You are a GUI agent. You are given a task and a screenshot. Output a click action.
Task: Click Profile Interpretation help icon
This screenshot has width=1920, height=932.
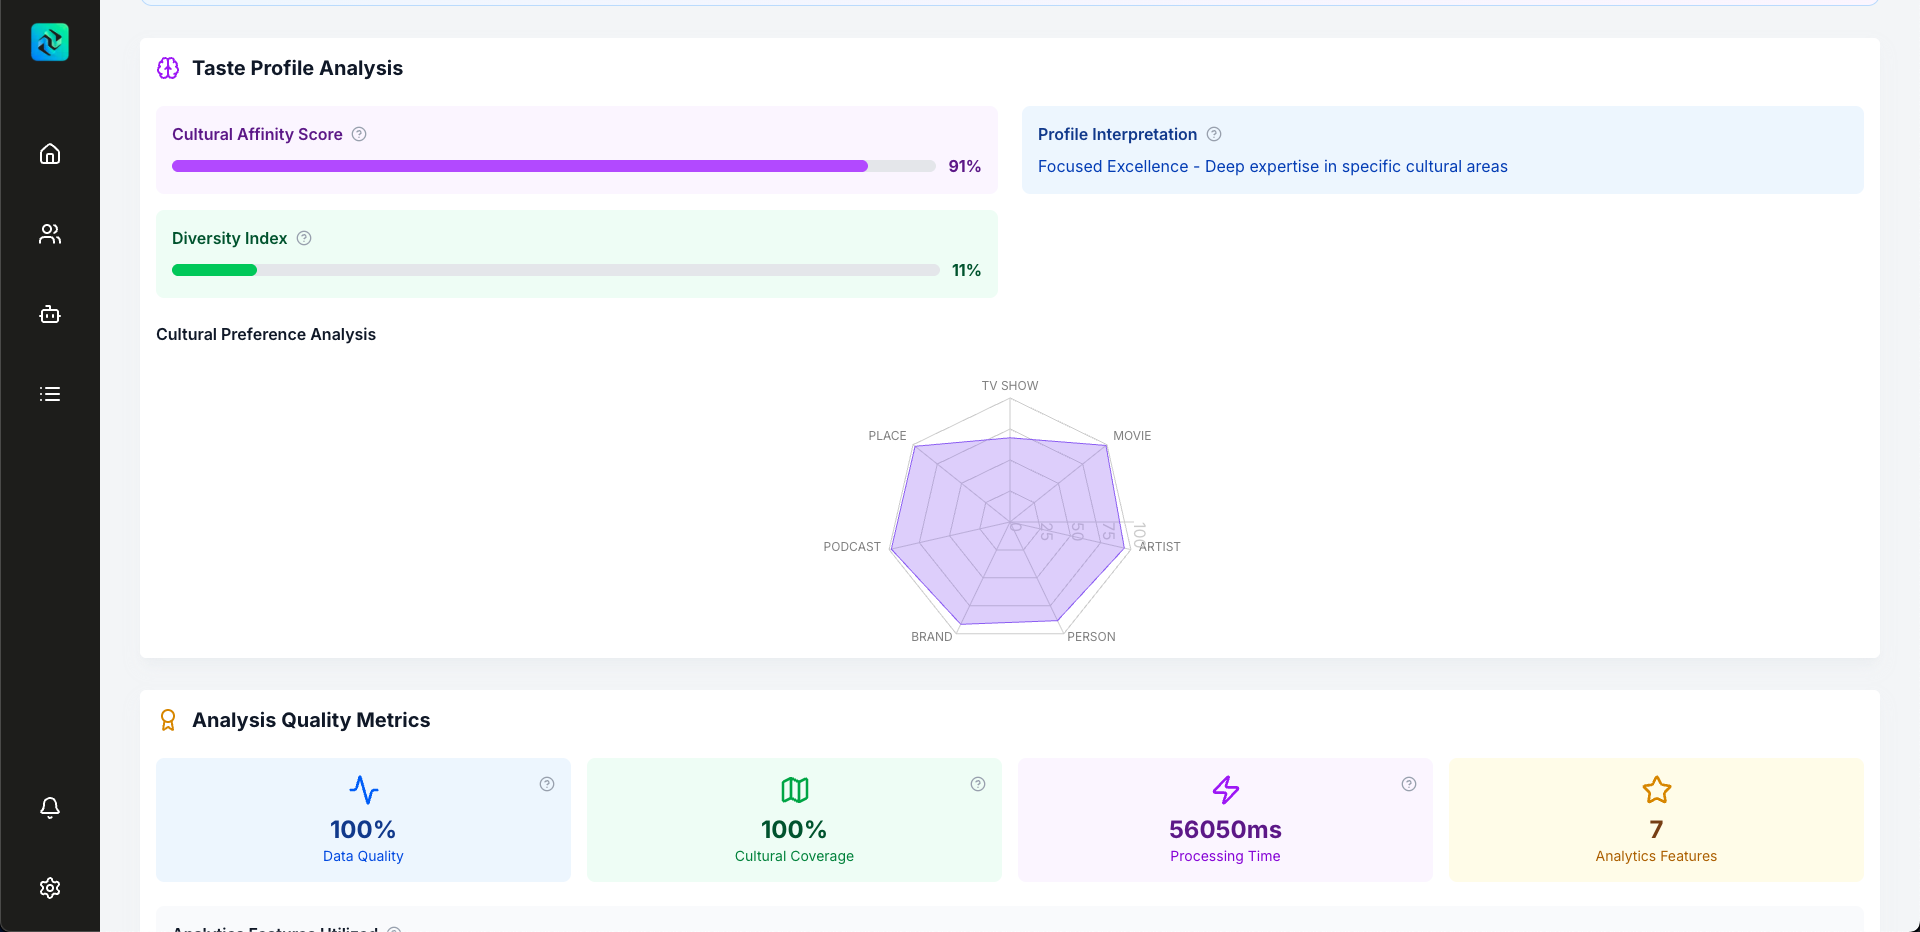[1214, 134]
